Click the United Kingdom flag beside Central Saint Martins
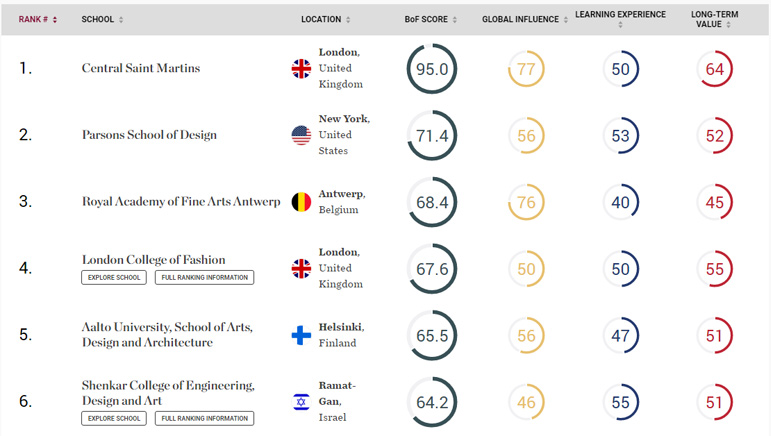The width and height of the screenshot is (771, 436). (x=301, y=68)
